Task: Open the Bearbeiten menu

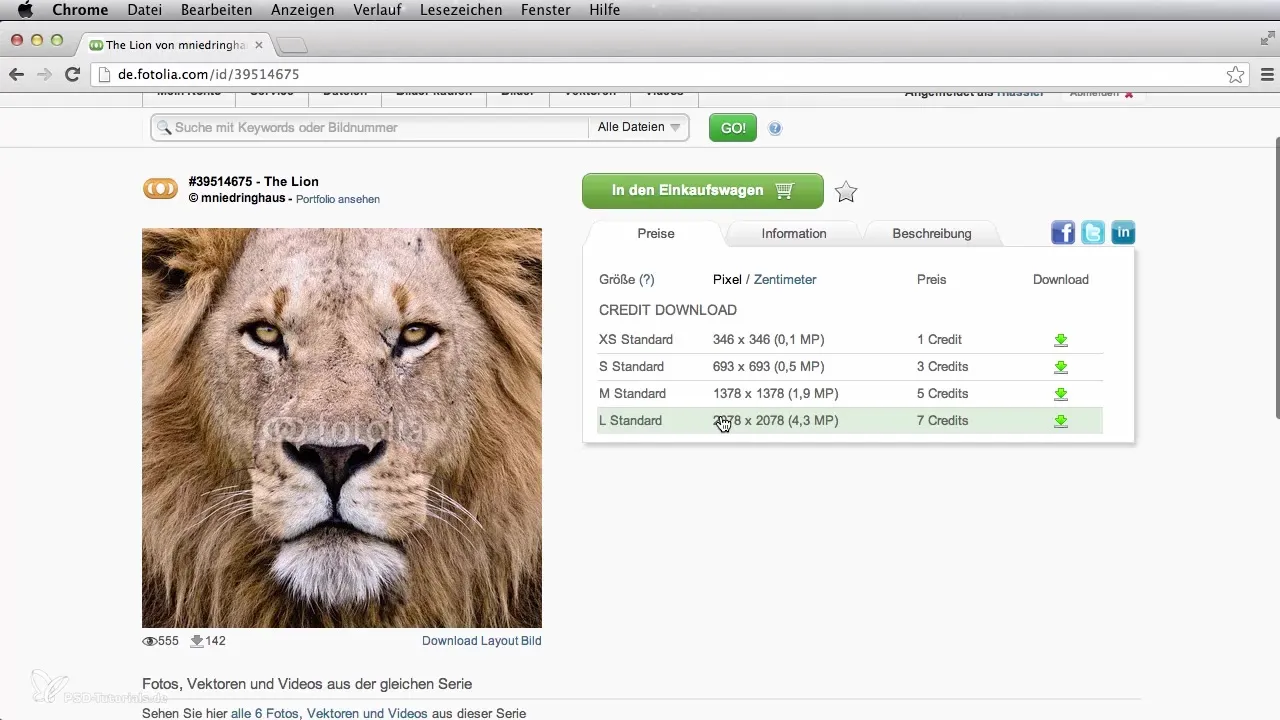Action: click(216, 10)
